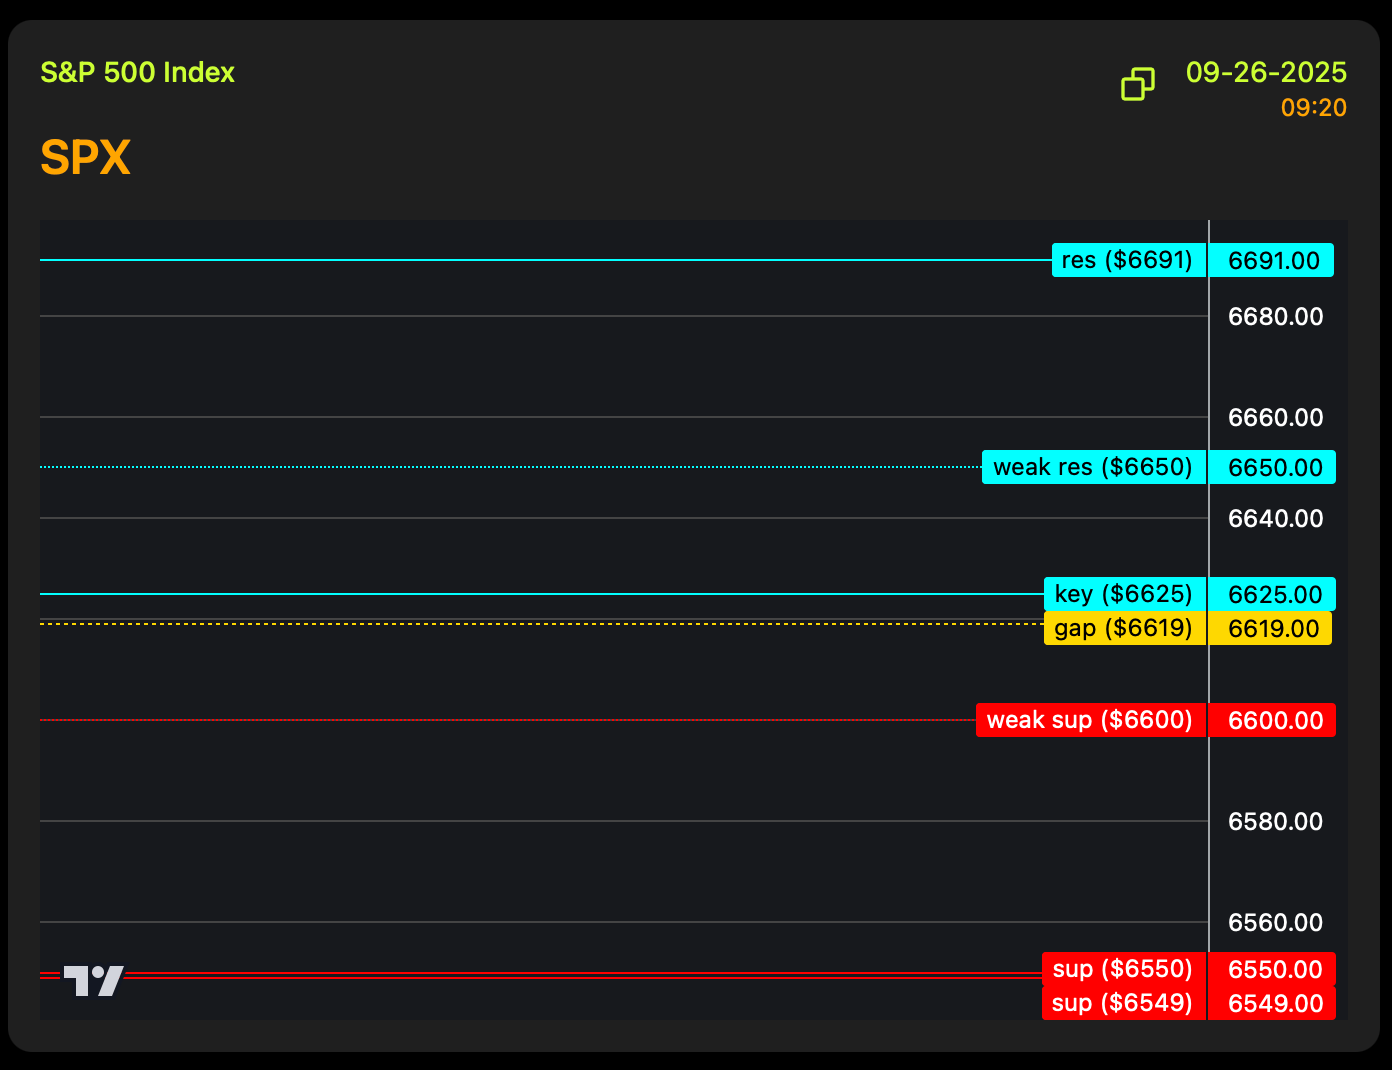
Task: Click the 6680.00 price scale value
Action: [1275, 317]
